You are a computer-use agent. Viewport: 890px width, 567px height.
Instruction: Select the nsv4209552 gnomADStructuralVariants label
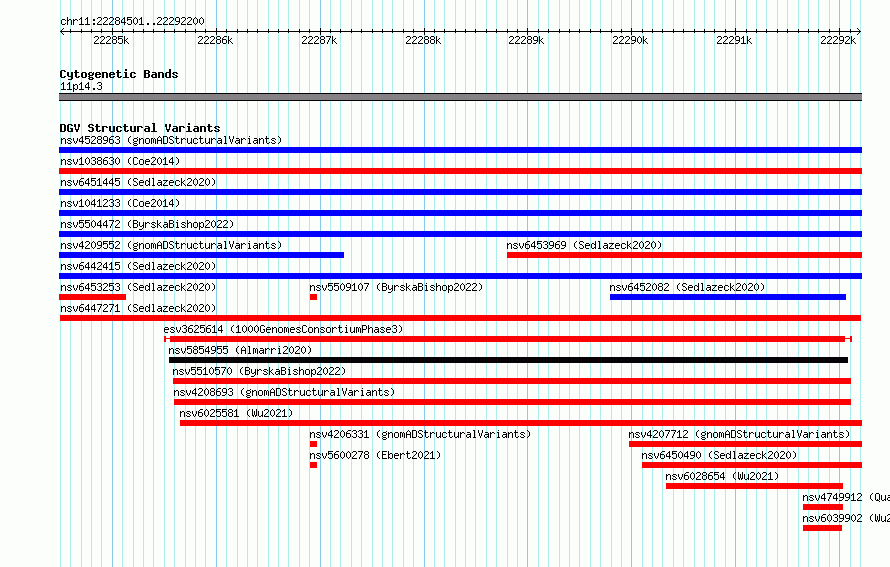coord(171,245)
